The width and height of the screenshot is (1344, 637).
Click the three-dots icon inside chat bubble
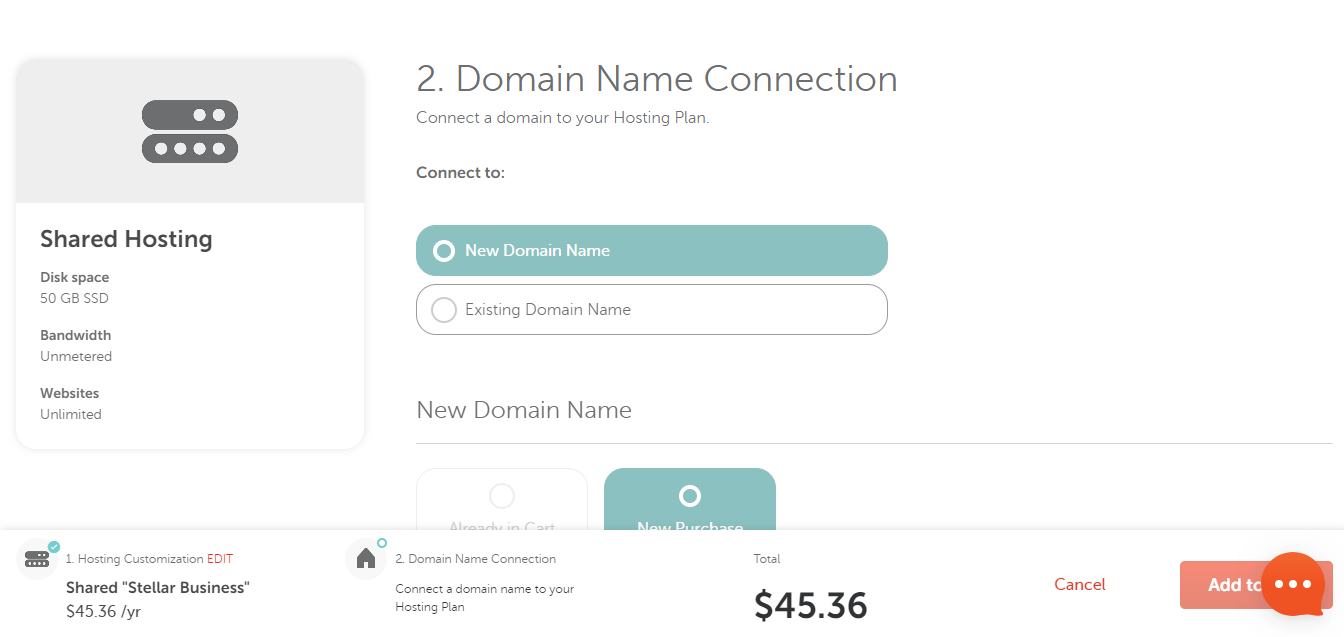point(1294,582)
